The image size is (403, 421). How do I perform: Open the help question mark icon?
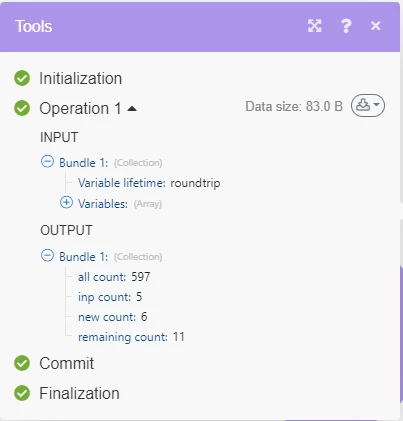click(x=346, y=26)
